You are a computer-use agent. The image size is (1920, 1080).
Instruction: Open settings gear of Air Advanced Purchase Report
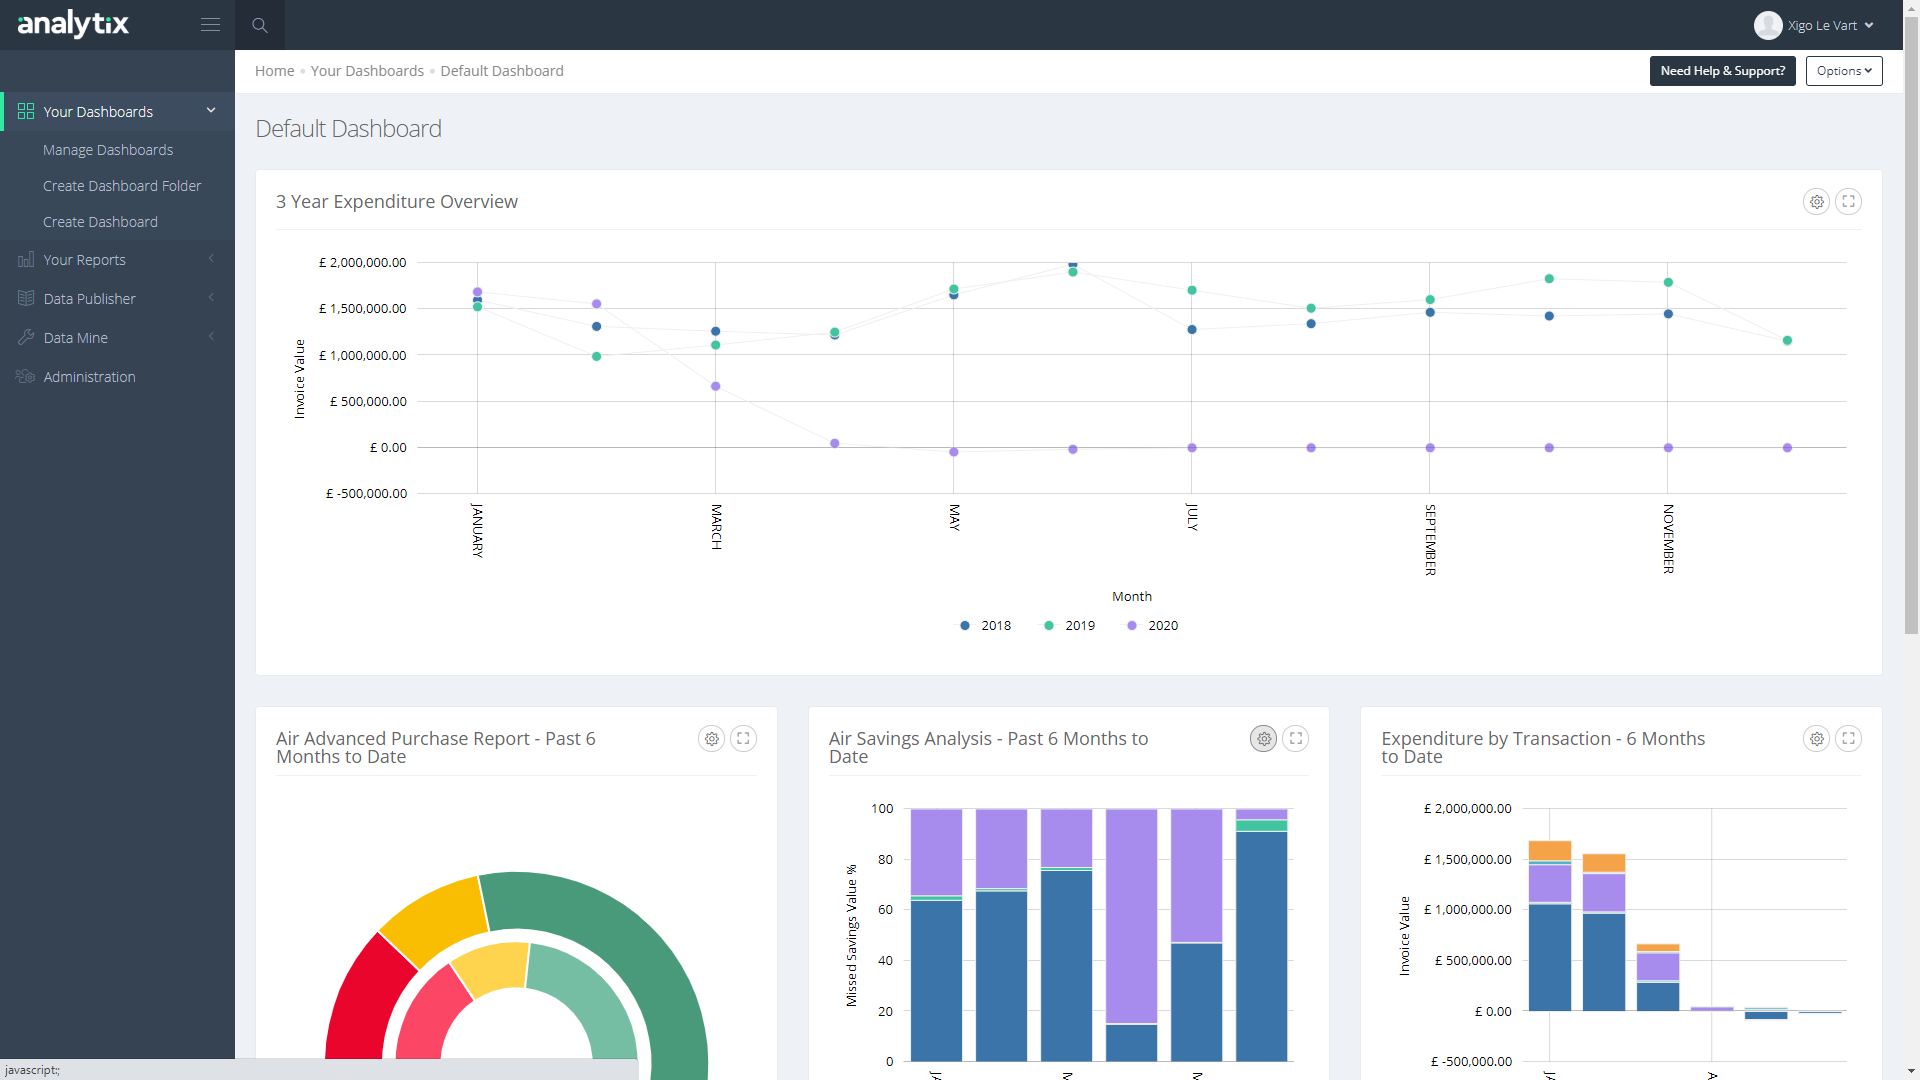coord(711,739)
